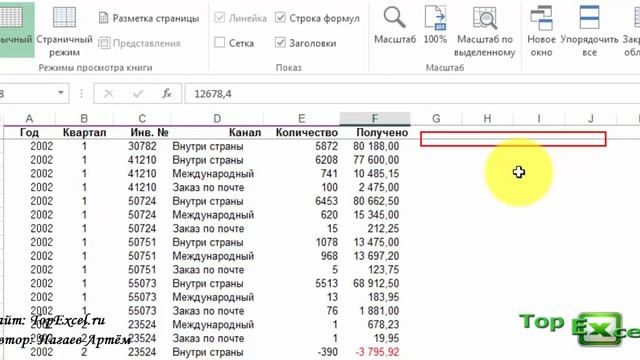The image size is (640, 360).
Task: Select column H header
Action: tap(487, 118)
